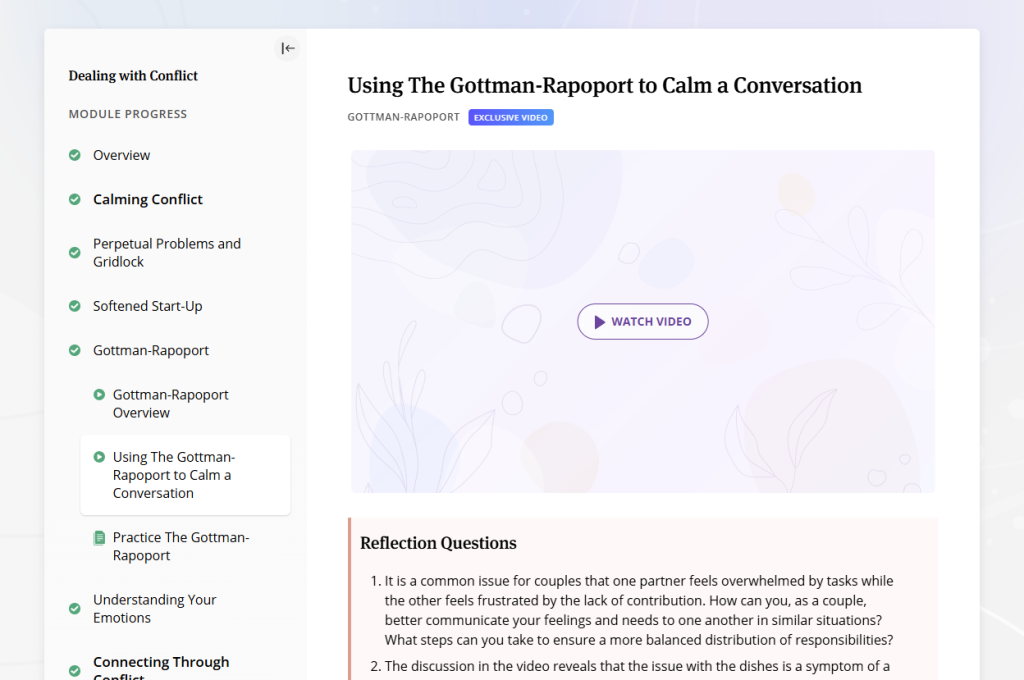This screenshot has width=1024, height=680.
Task: Click the play icon beside the current lesson
Action: [98, 456]
